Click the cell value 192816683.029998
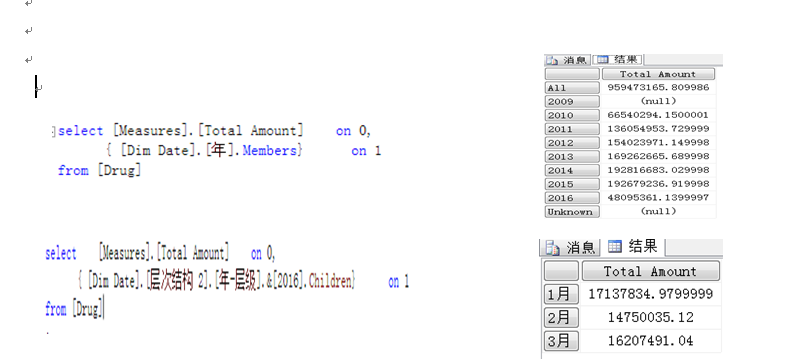This screenshot has width=791, height=363. 658,170
